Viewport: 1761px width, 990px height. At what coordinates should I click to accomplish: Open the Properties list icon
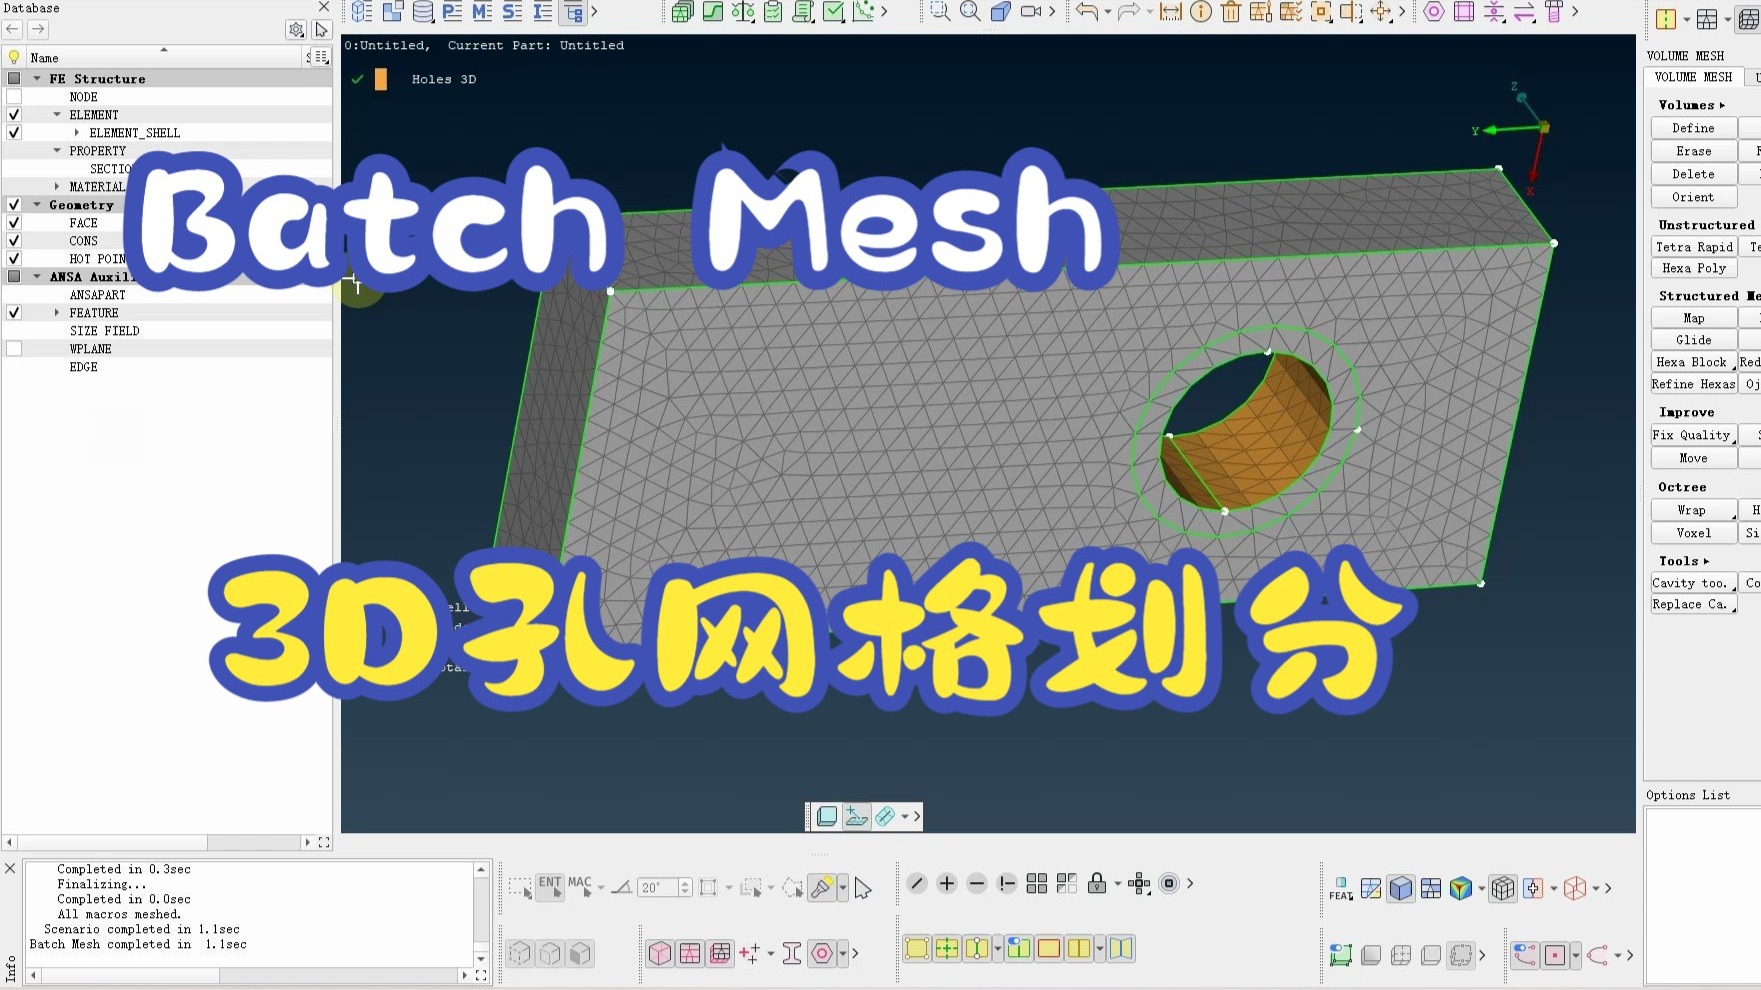pos(452,12)
